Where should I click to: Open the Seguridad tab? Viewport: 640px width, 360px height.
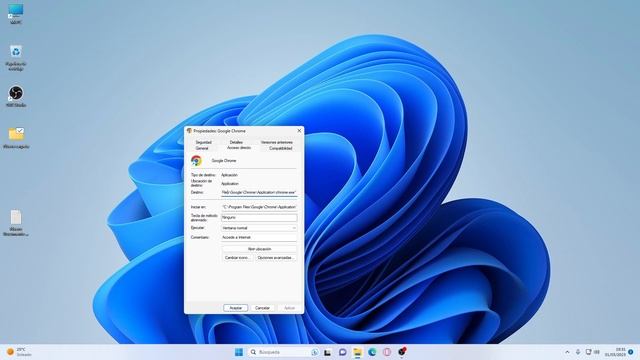click(203, 142)
